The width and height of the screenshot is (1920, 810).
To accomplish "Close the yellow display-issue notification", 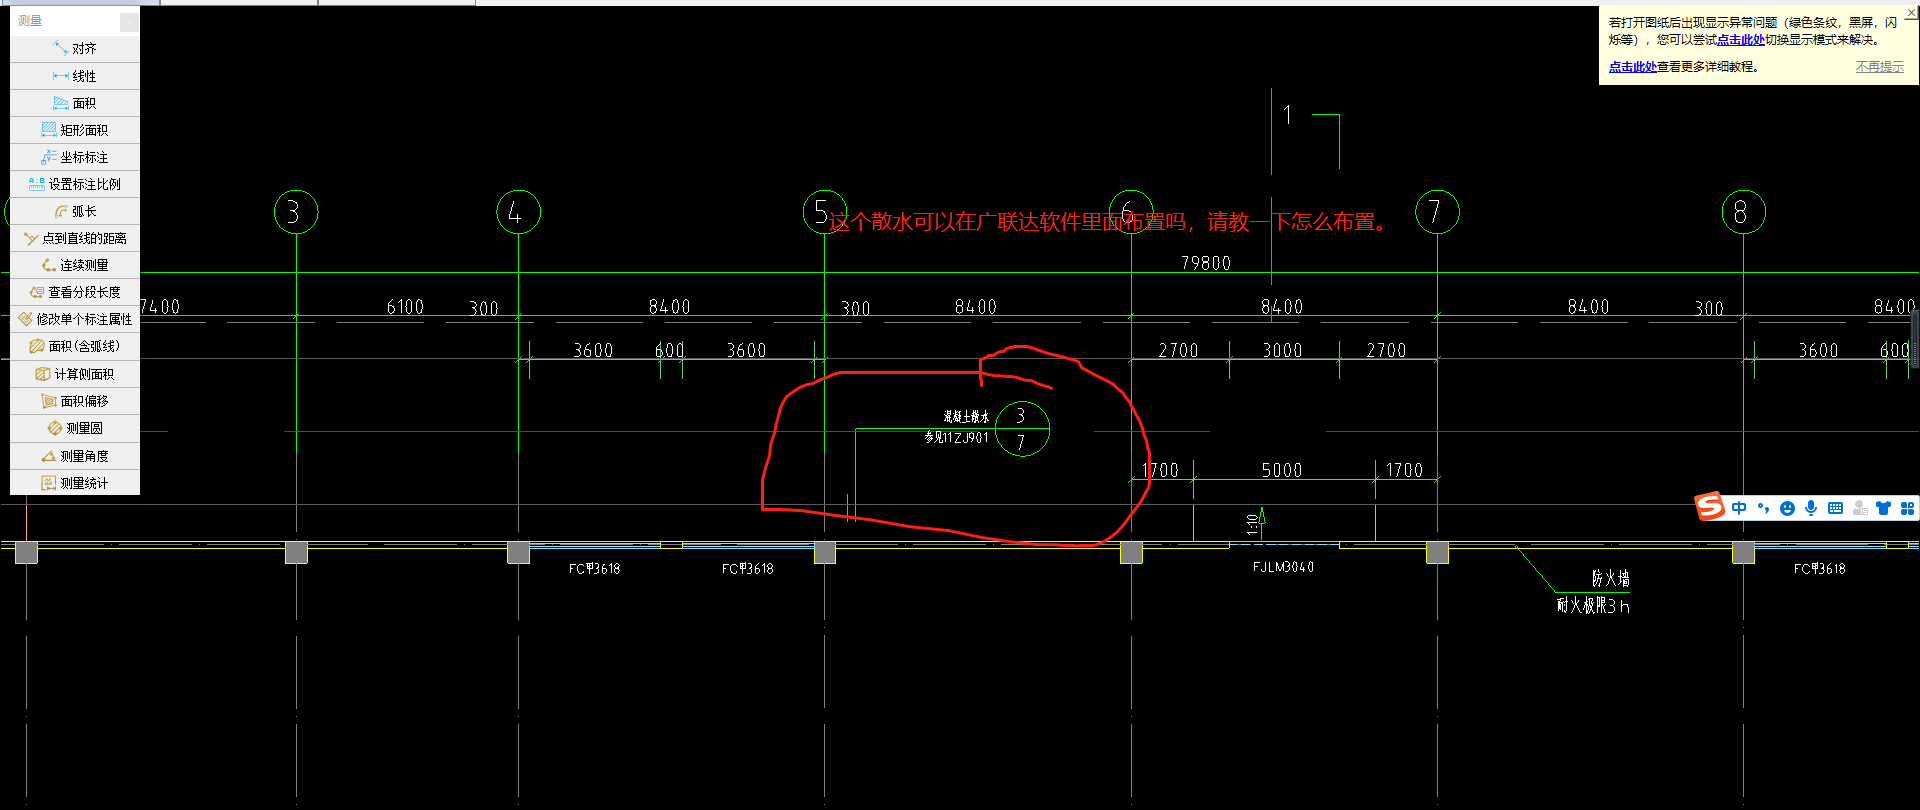I will point(1911,12).
